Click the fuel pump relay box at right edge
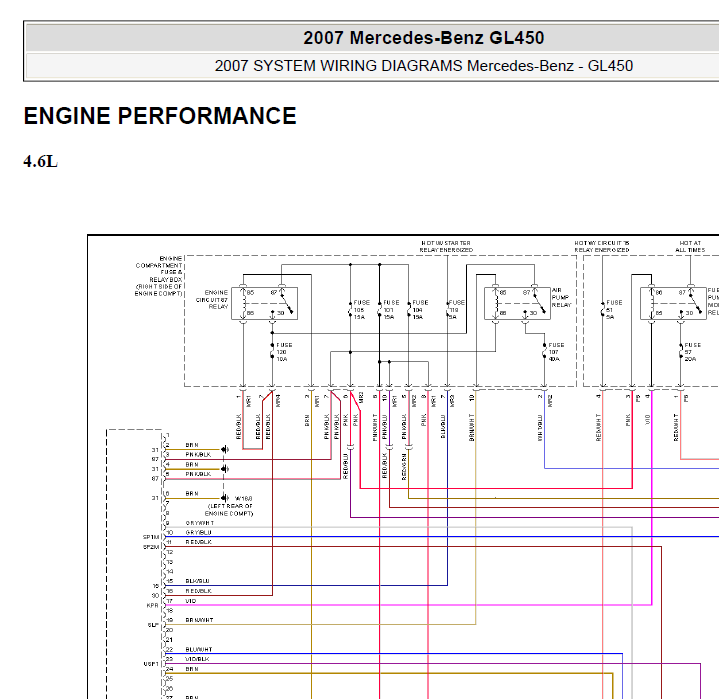The image size is (719, 699). 673,303
